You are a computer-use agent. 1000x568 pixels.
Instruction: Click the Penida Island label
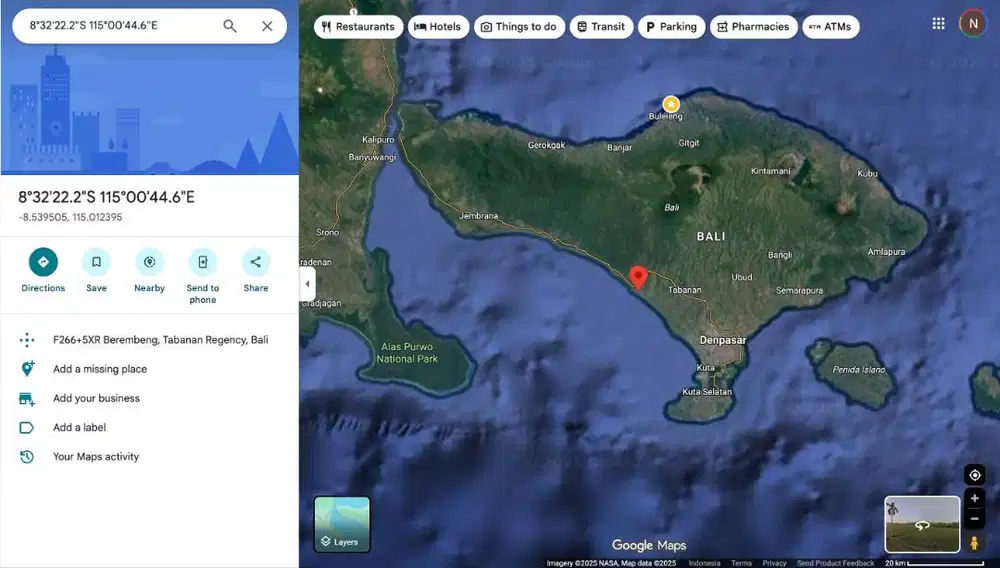858,369
